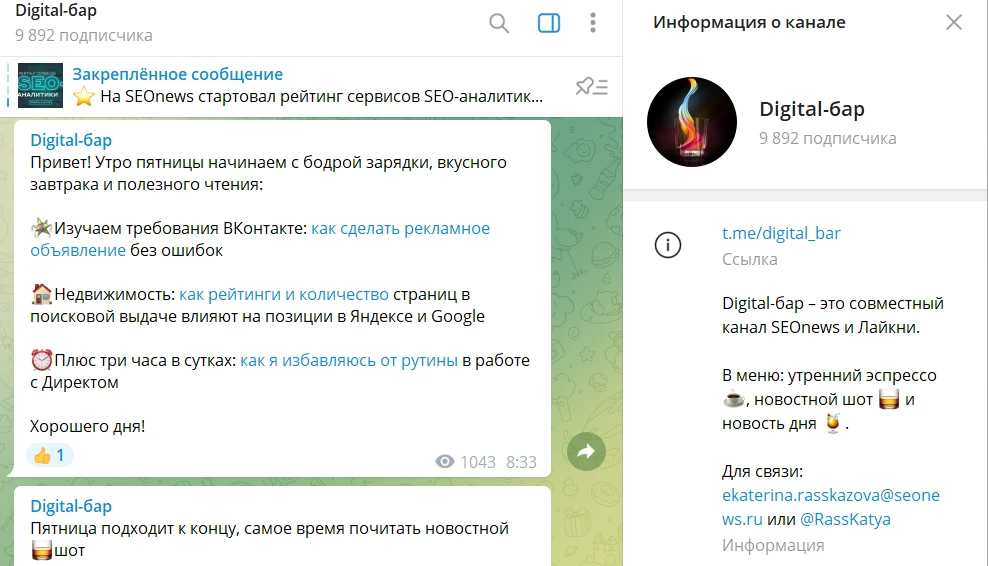Click the cocktail emoji after новость дня
Image resolution: width=988 pixels, height=566 pixels.
point(832,423)
